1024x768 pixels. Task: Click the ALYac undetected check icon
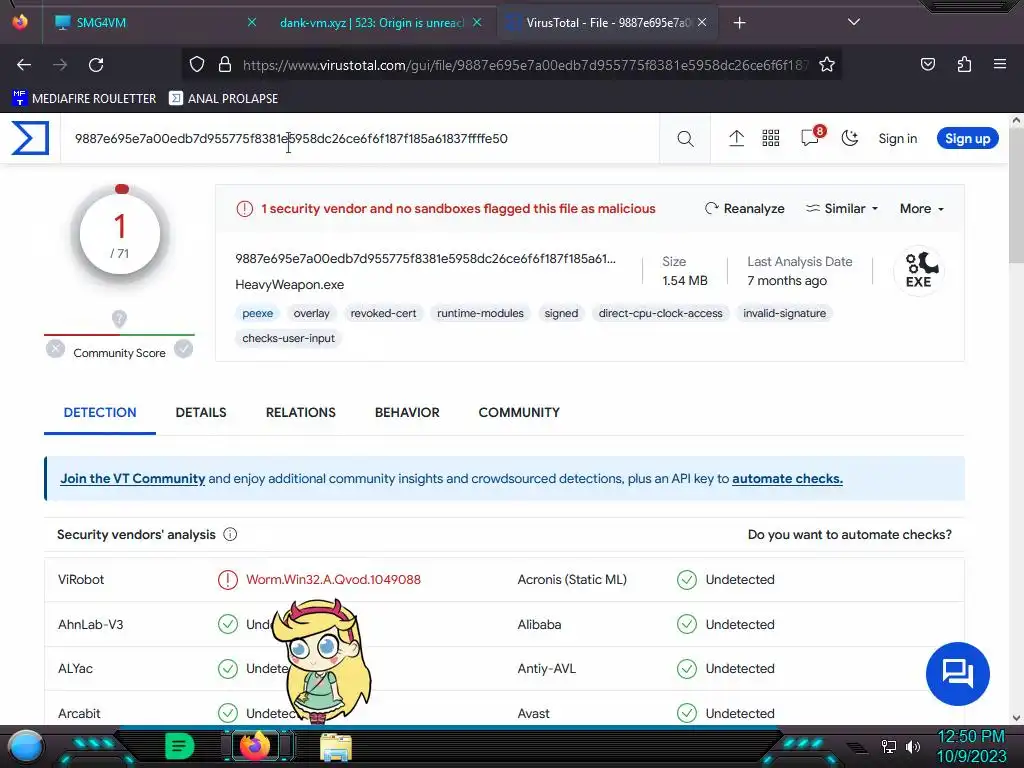click(228, 669)
